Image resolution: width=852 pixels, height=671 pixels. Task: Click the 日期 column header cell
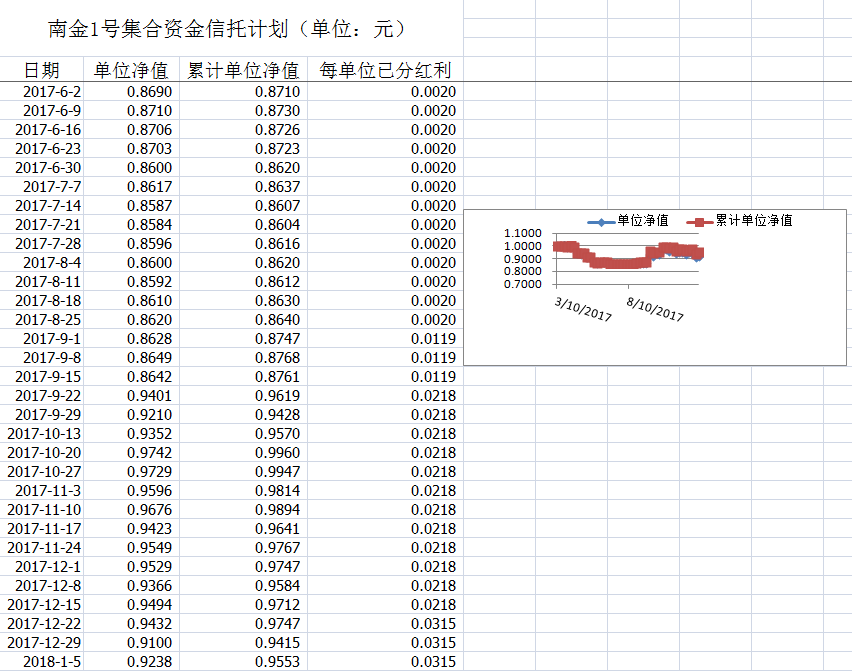pyautogui.click(x=41, y=70)
